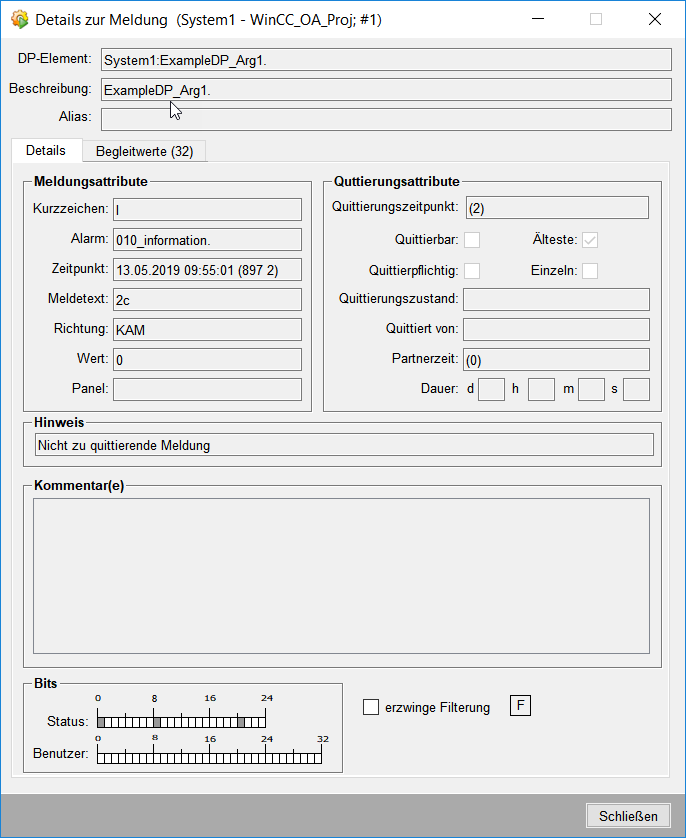The width and height of the screenshot is (686, 838).
Task: Switch to the Details tab
Action: 46,151
